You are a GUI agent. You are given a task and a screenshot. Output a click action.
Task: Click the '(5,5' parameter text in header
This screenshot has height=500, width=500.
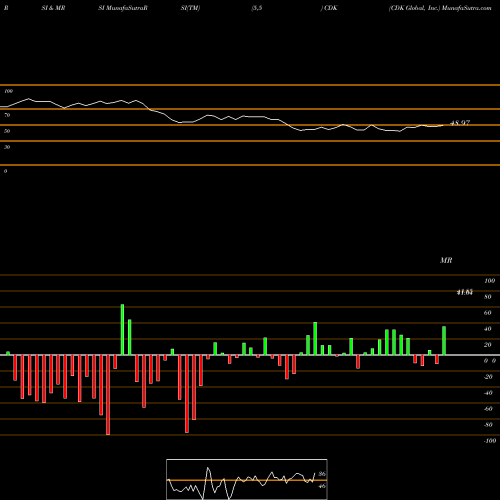[x=257, y=8]
